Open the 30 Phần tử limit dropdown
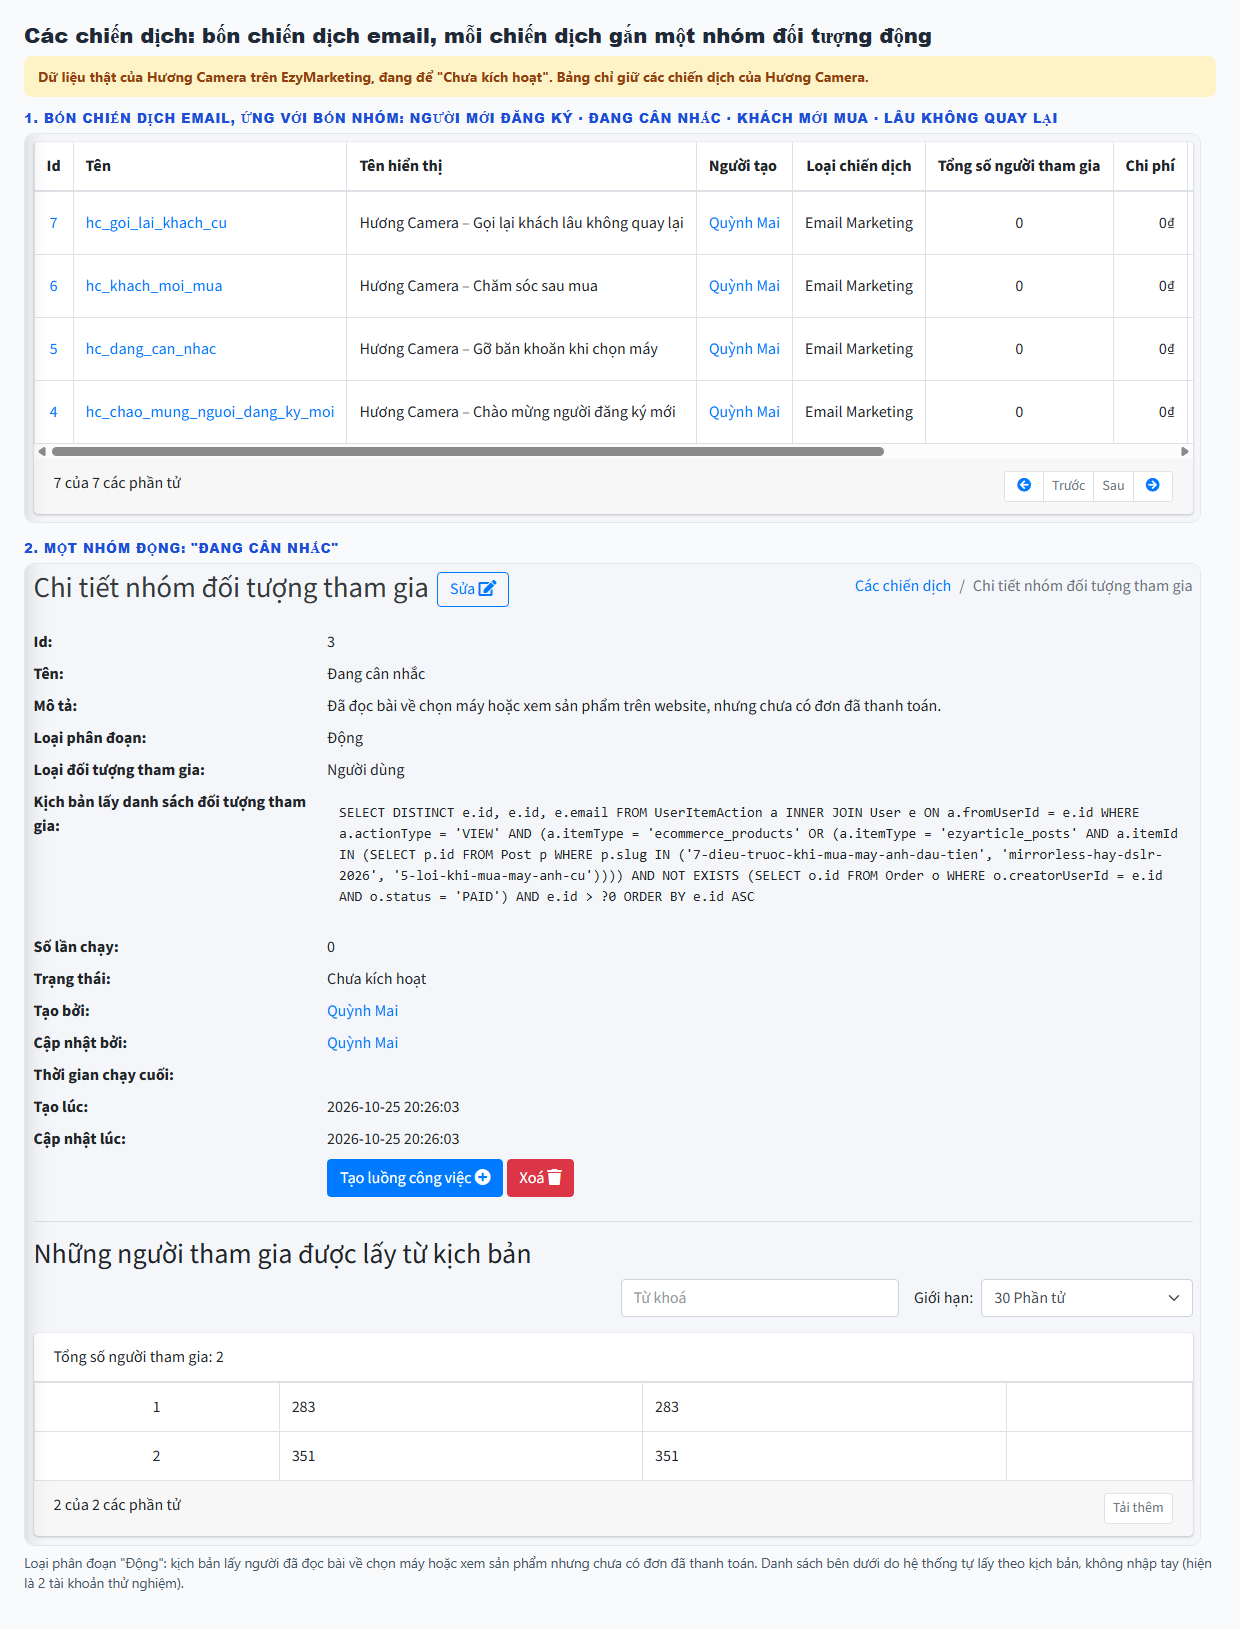The width and height of the screenshot is (1240, 1629). coord(1087,1298)
